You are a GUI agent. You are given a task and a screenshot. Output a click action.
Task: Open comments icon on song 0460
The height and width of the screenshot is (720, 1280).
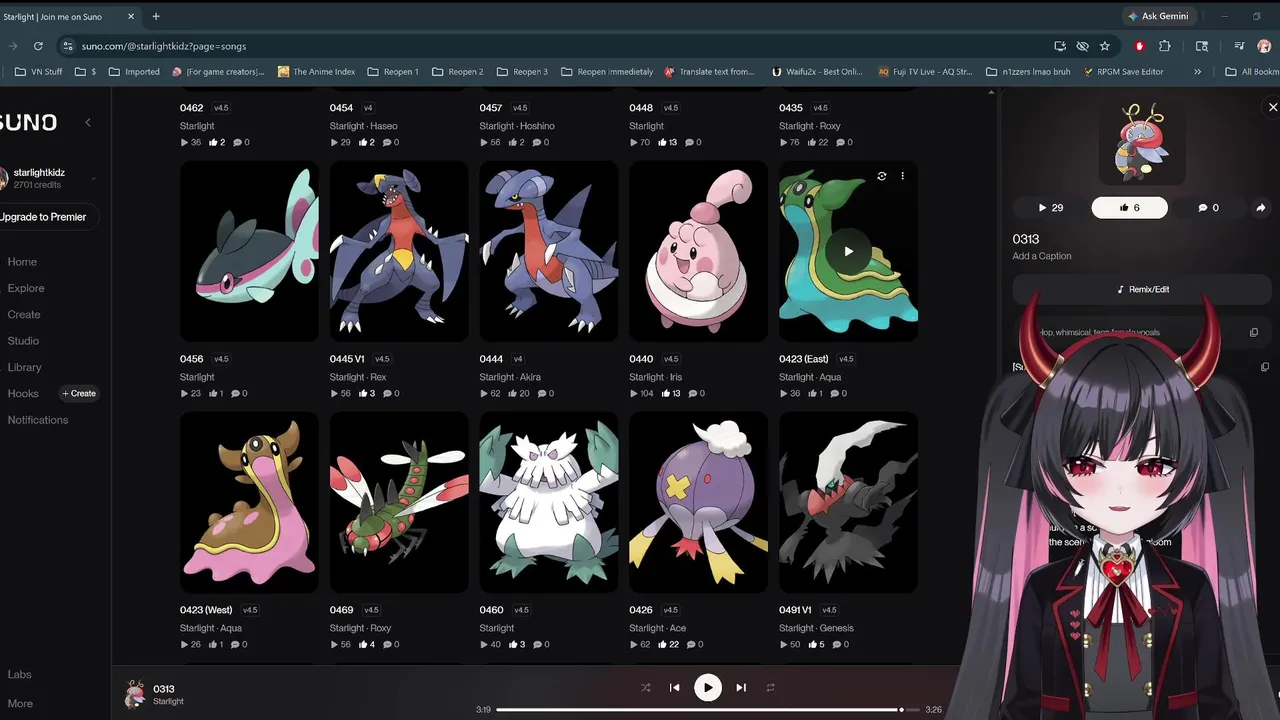[x=537, y=645]
